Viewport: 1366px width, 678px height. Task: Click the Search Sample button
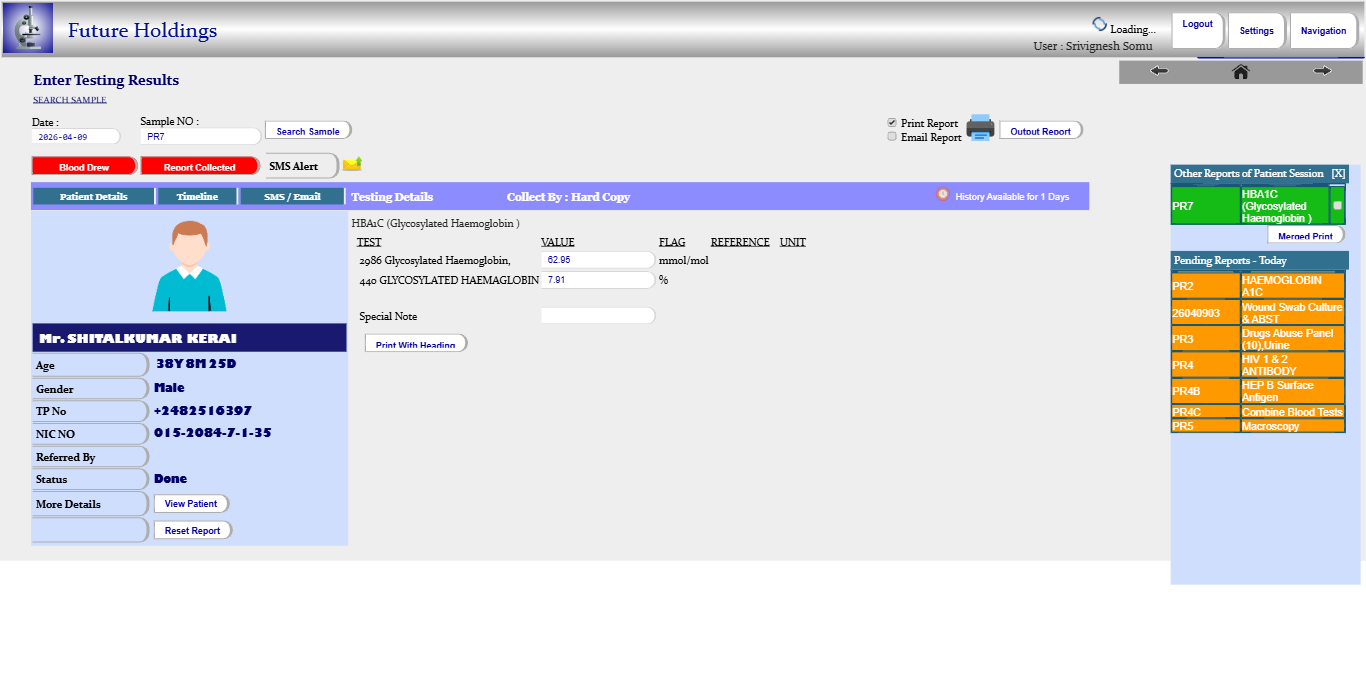[x=308, y=131]
